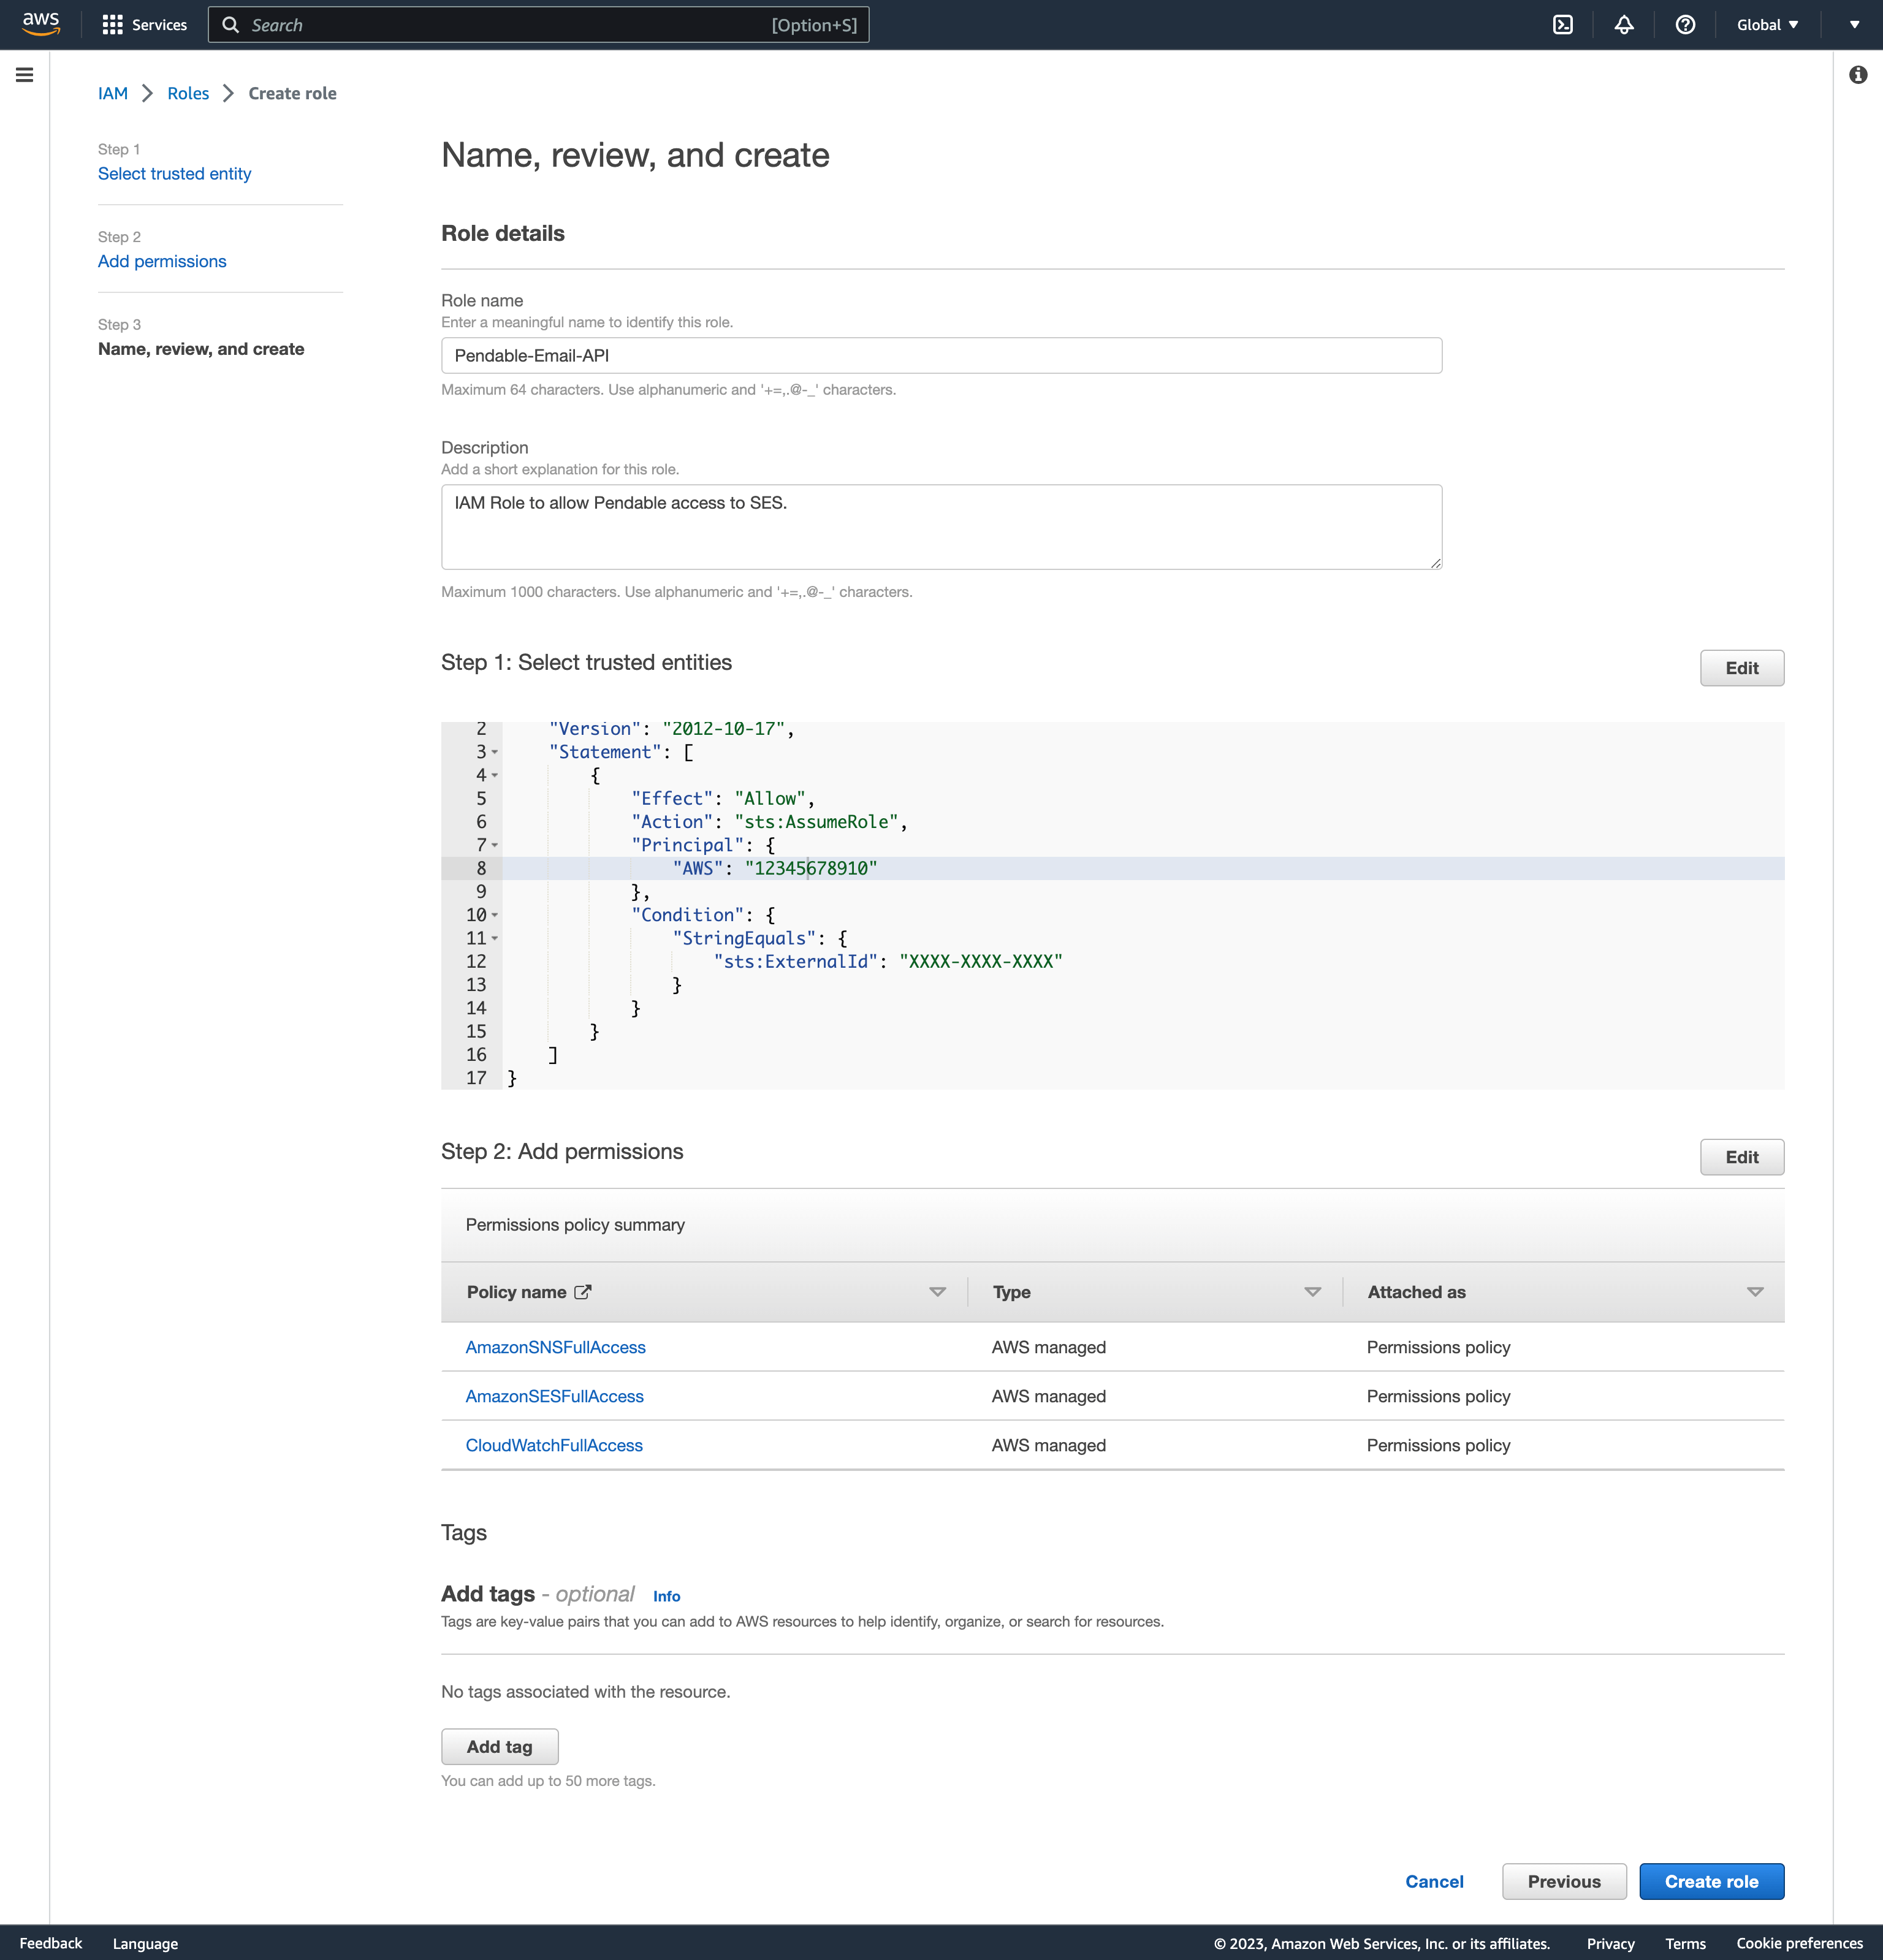Click the Permissions policy summary header

[x=575, y=1225]
